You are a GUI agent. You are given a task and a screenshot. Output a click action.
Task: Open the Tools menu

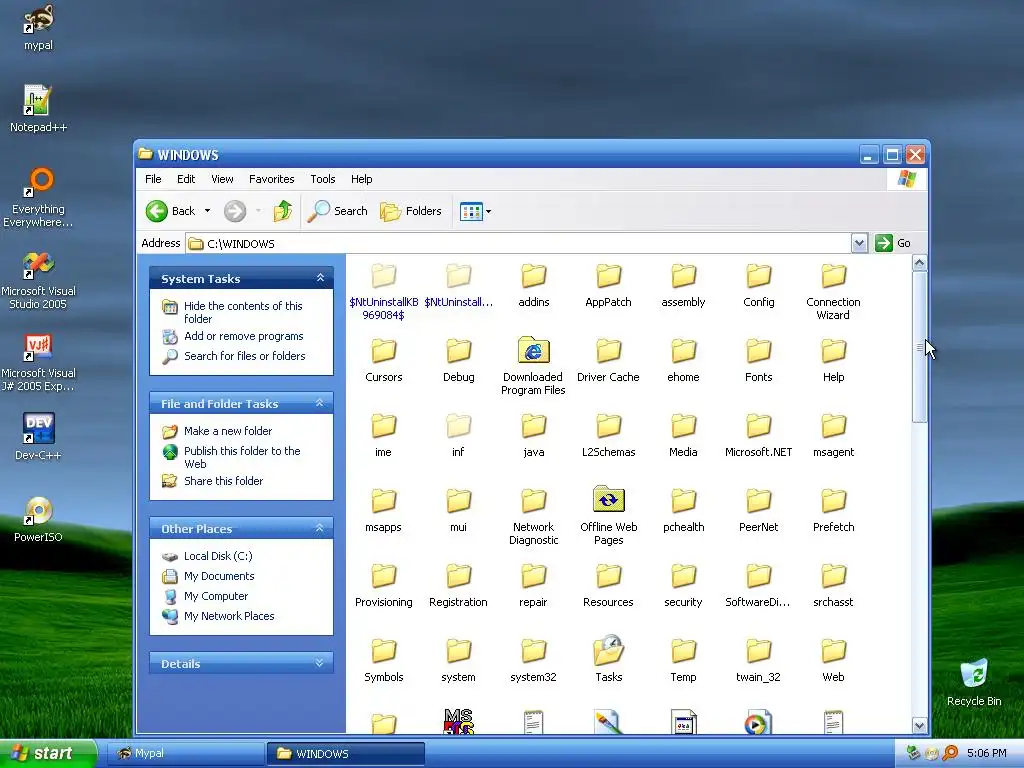coord(323,179)
